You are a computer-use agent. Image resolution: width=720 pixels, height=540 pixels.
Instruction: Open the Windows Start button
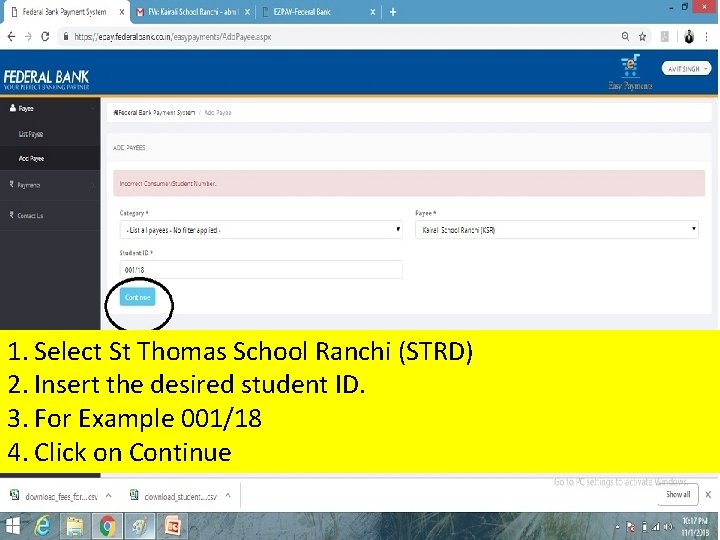click(11, 526)
